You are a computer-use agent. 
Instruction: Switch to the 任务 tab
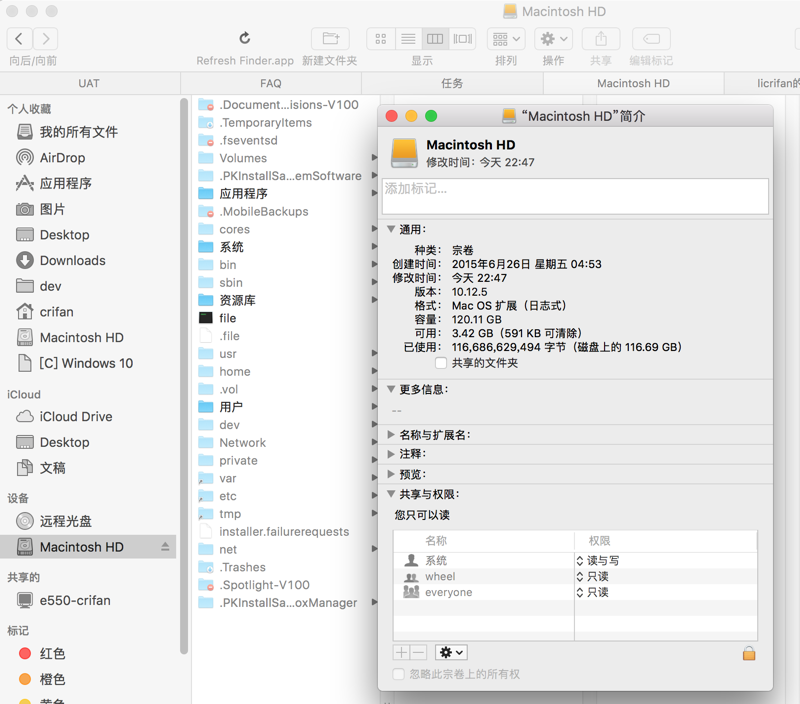(452, 83)
